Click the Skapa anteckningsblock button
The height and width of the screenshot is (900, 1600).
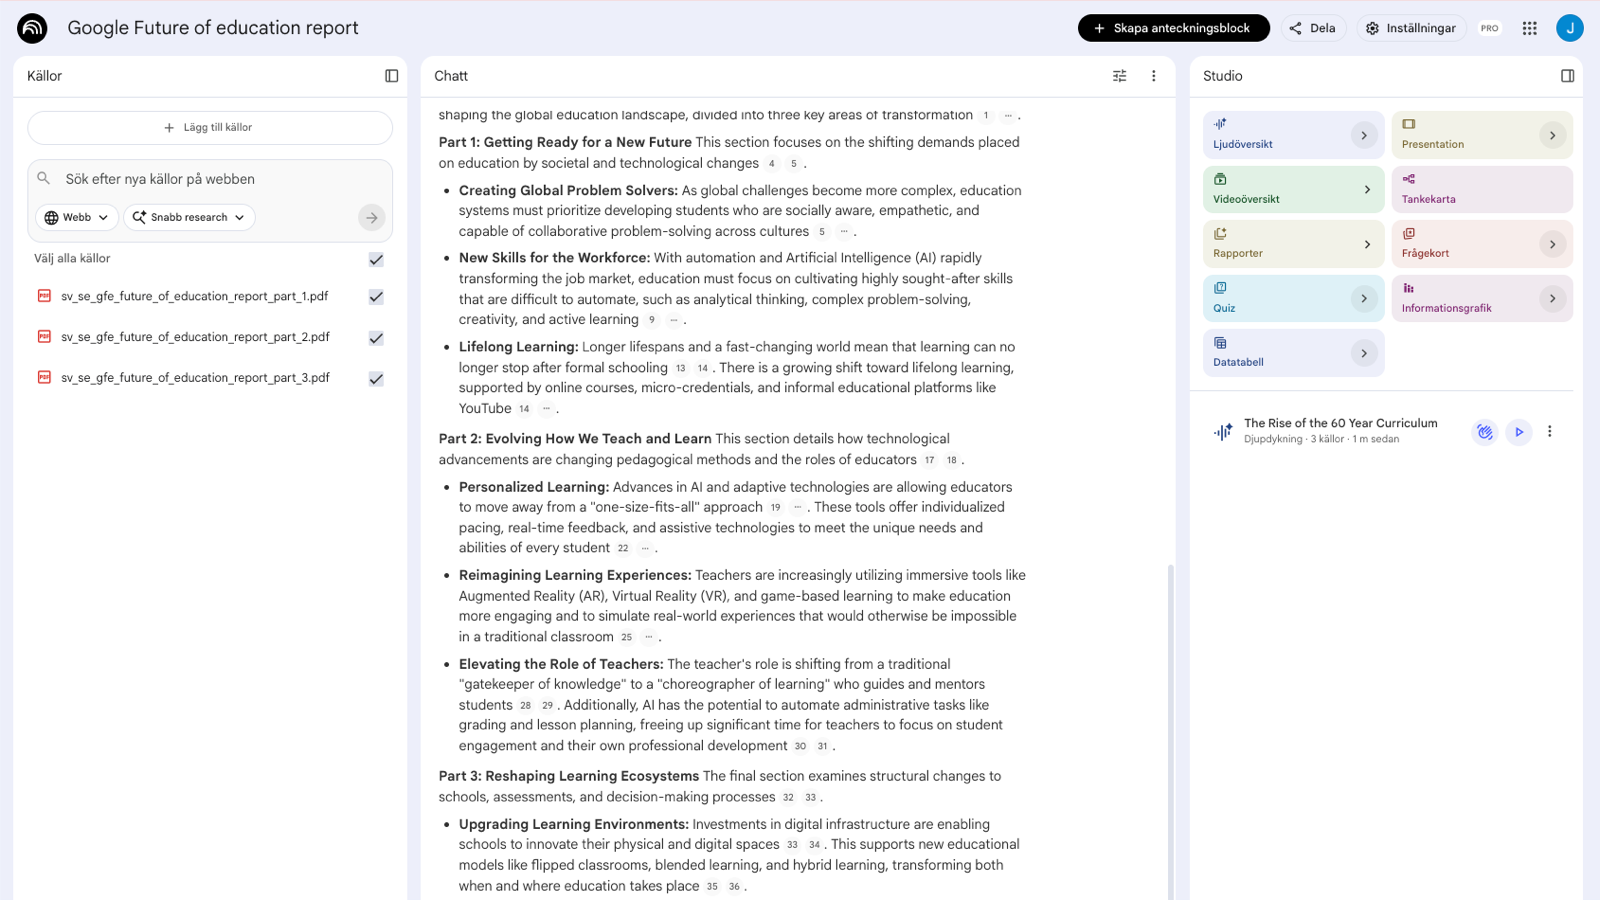(x=1173, y=28)
